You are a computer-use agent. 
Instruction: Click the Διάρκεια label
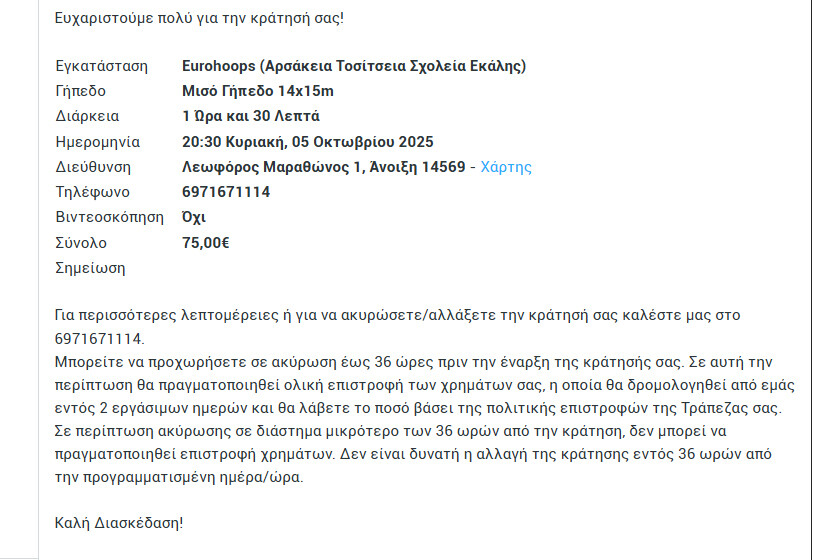coord(88,116)
